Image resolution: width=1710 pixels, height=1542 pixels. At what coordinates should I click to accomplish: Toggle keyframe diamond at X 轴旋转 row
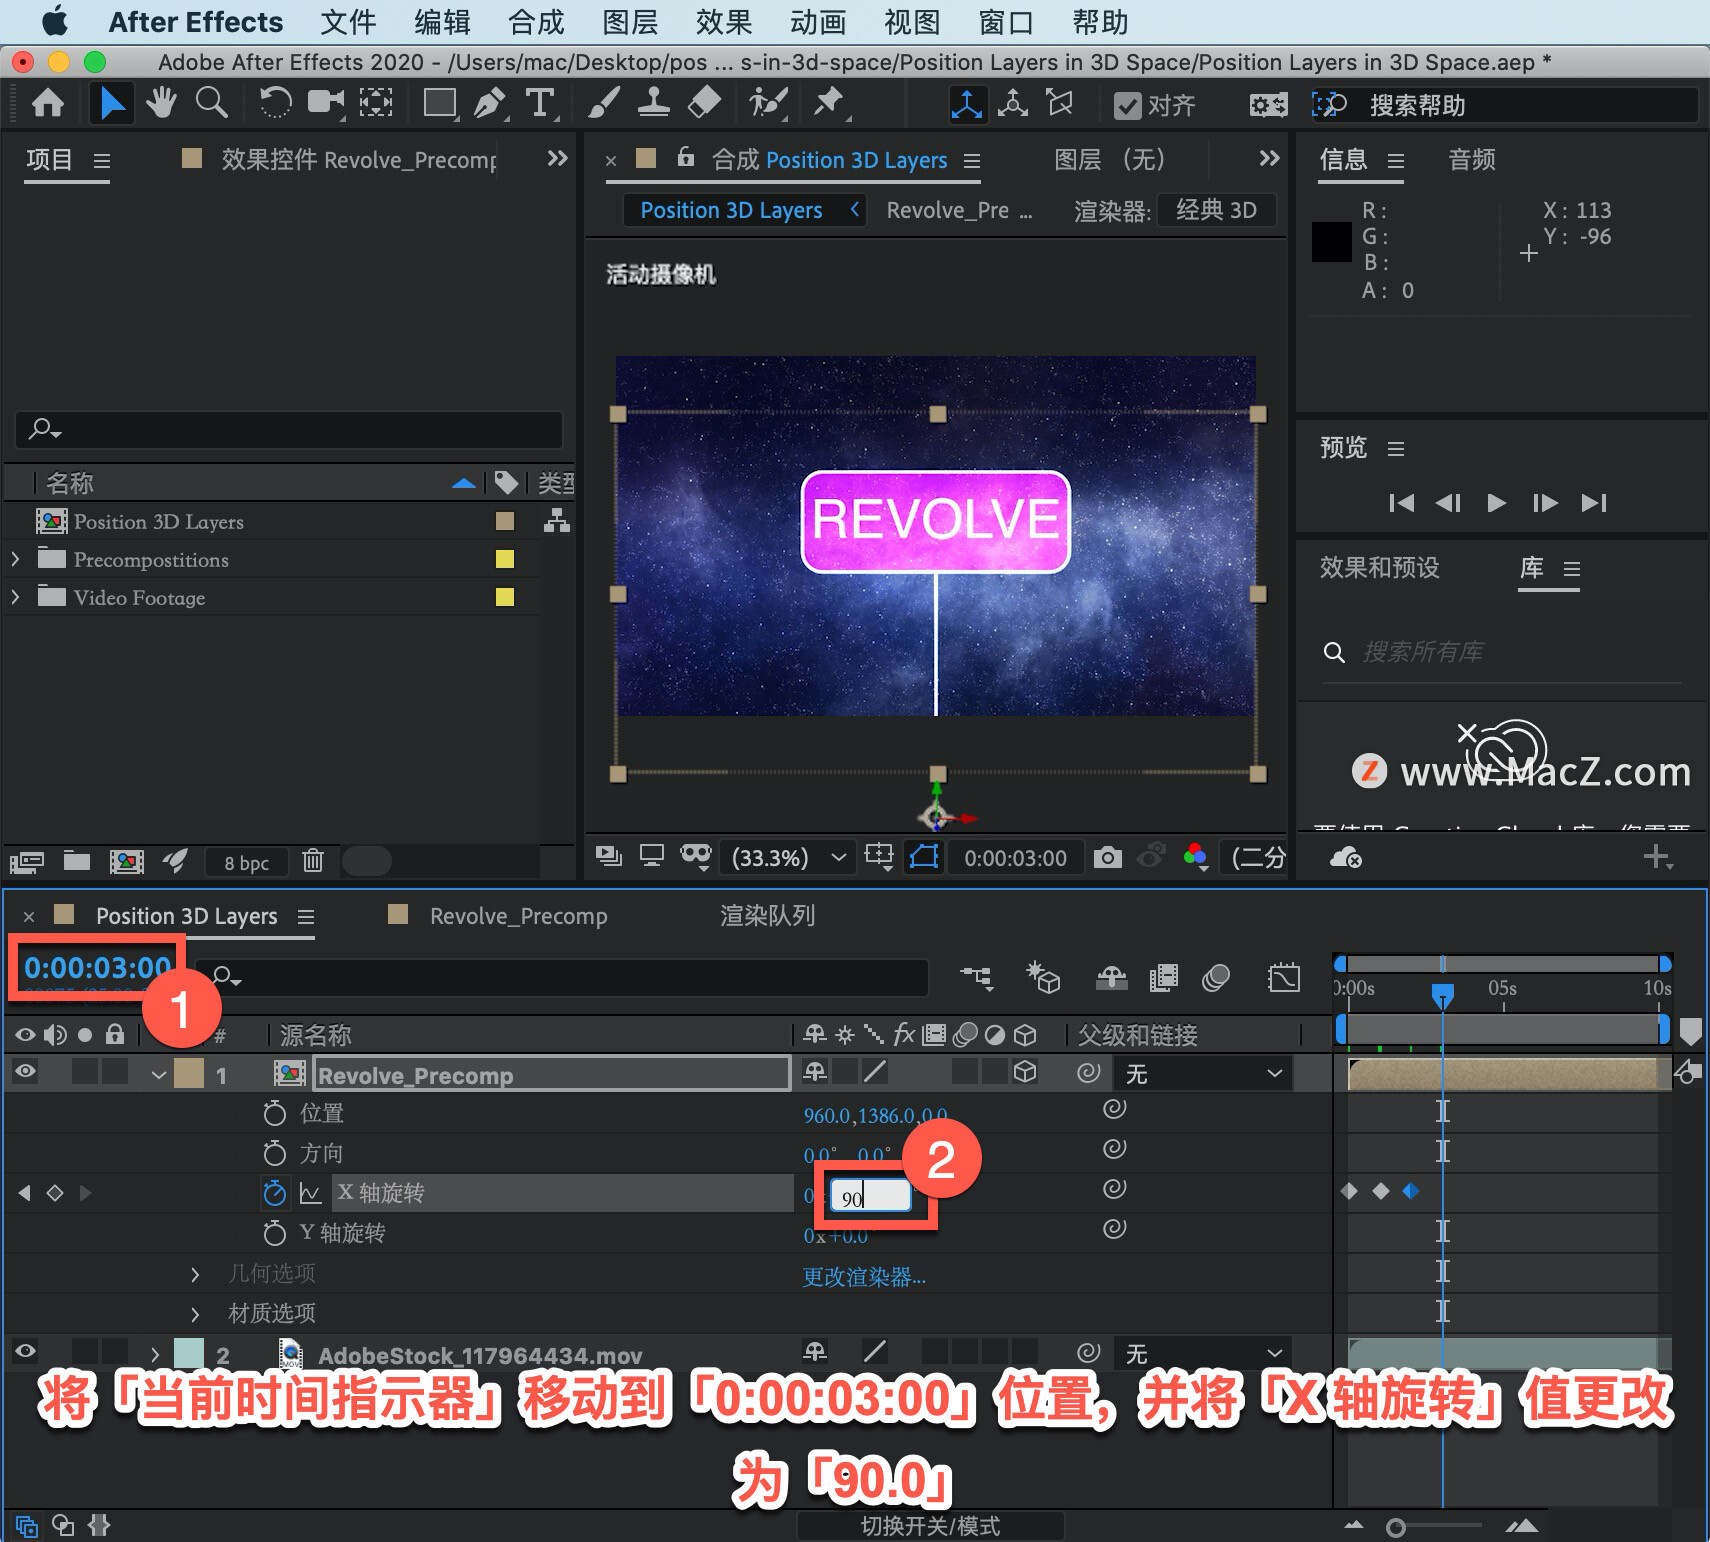click(x=55, y=1193)
